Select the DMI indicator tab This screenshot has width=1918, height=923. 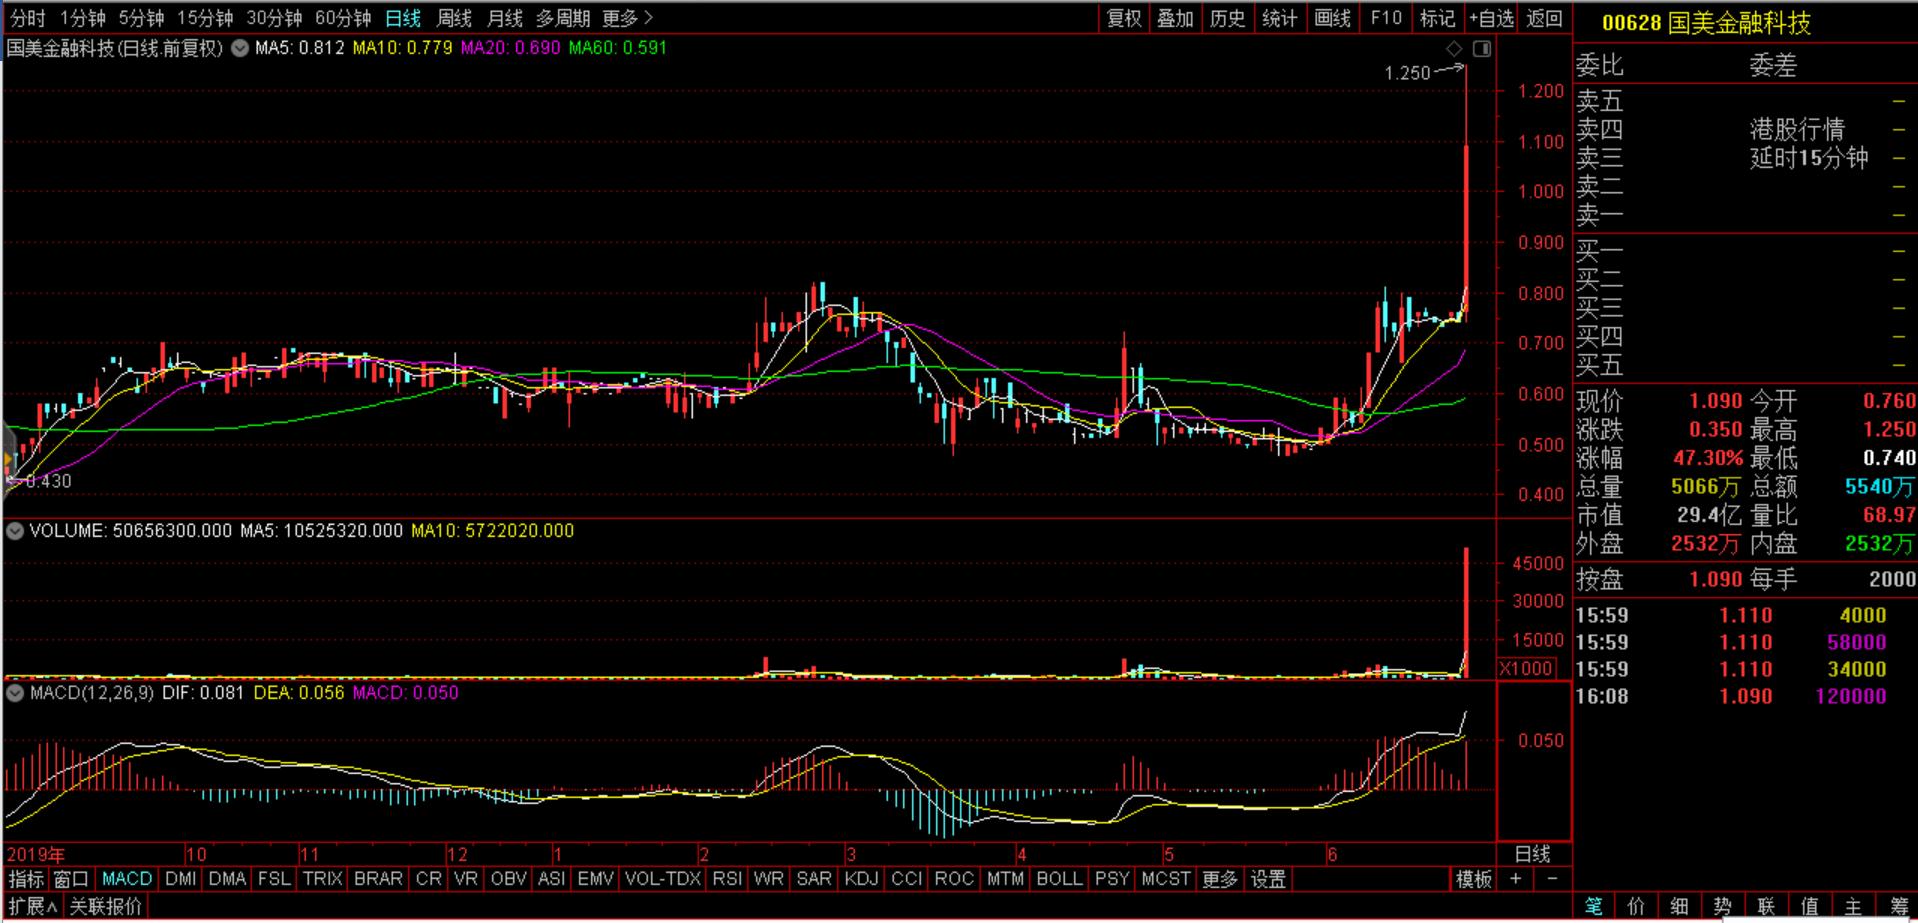[x=181, y=879]
